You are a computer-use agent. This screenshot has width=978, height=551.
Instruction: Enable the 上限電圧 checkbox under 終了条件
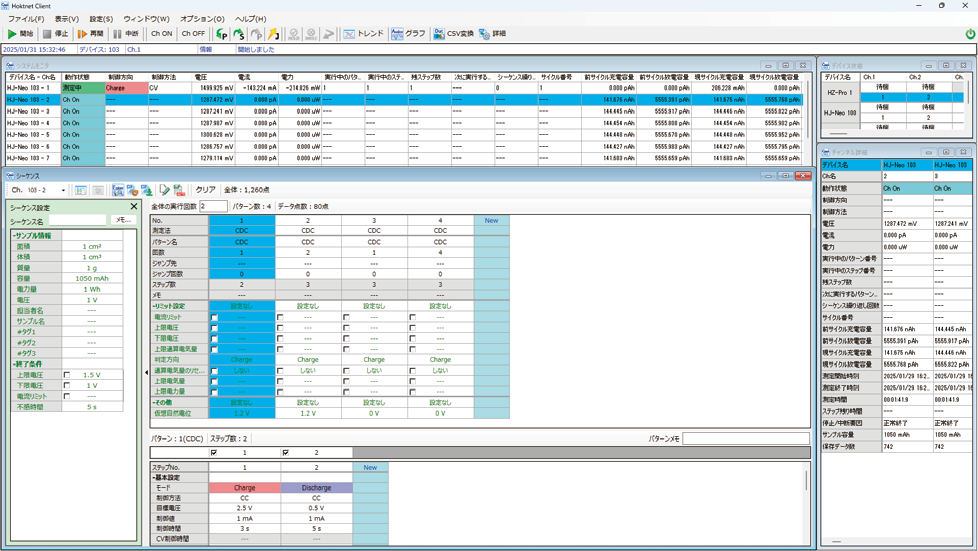[66, 375]
